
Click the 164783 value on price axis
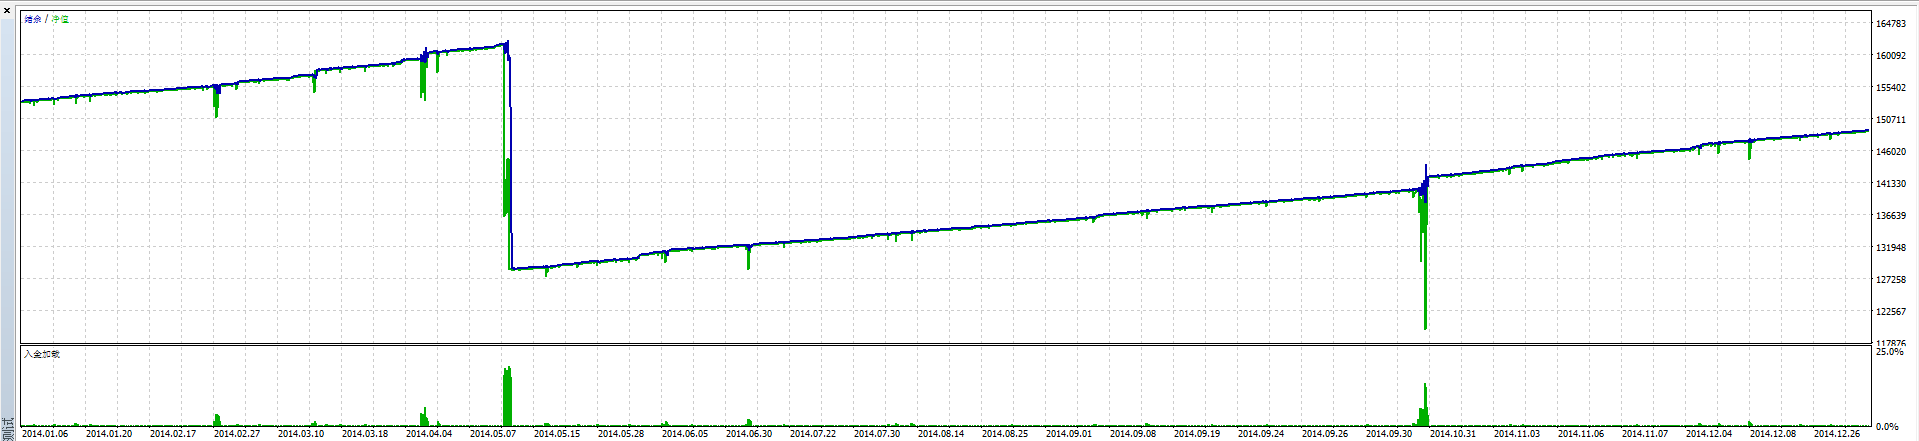point(1890,24)
